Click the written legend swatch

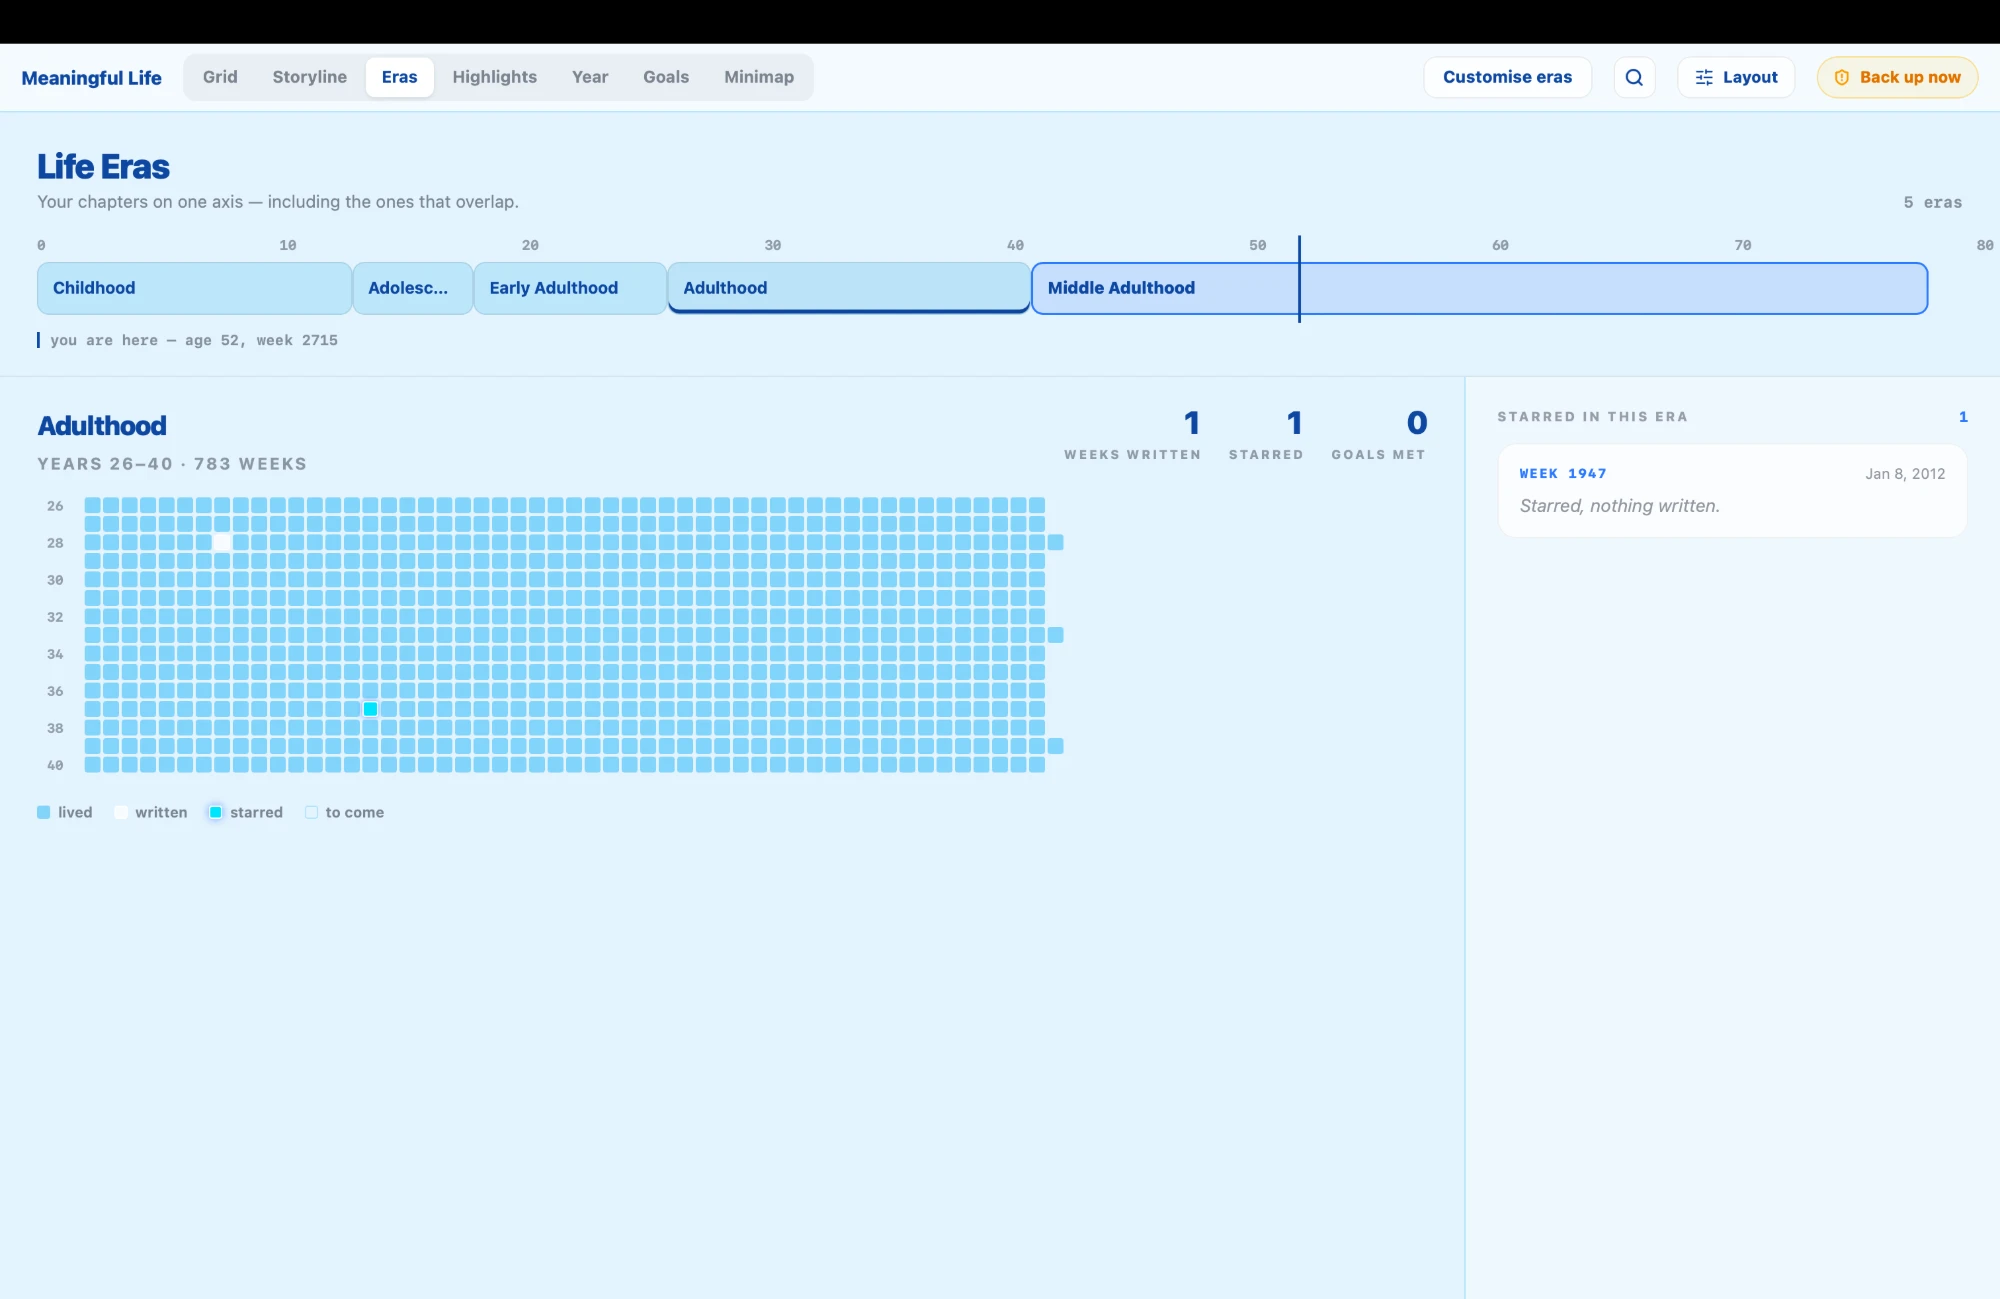(121, 812)
